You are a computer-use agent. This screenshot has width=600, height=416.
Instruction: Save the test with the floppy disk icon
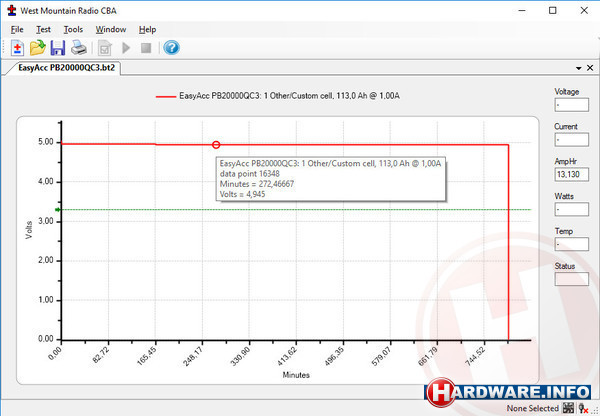[58, 48]
